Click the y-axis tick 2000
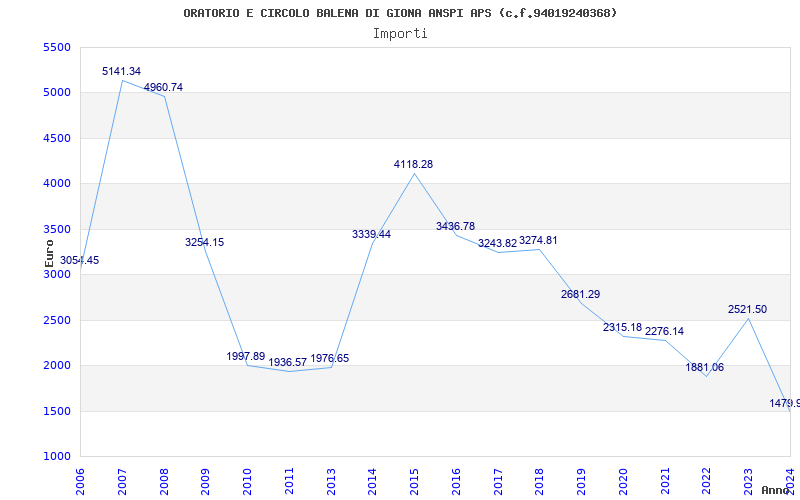800x500 pixels. [58, 366]
